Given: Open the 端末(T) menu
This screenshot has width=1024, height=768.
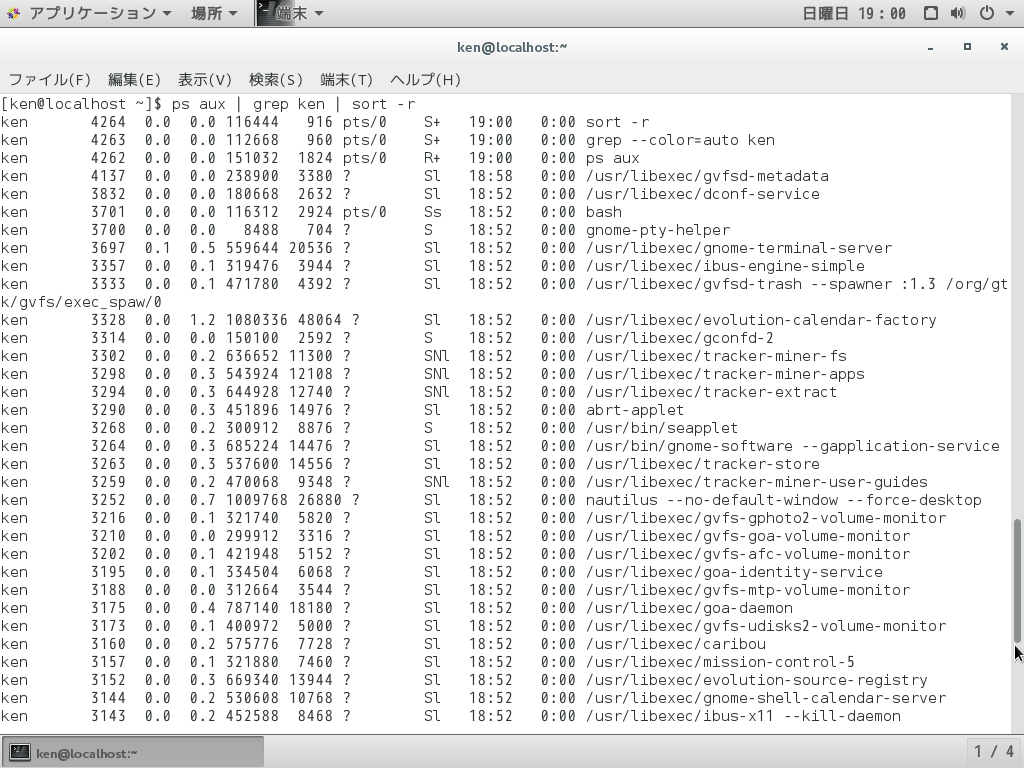Looking at the screenshot, I should click(346, 80).
